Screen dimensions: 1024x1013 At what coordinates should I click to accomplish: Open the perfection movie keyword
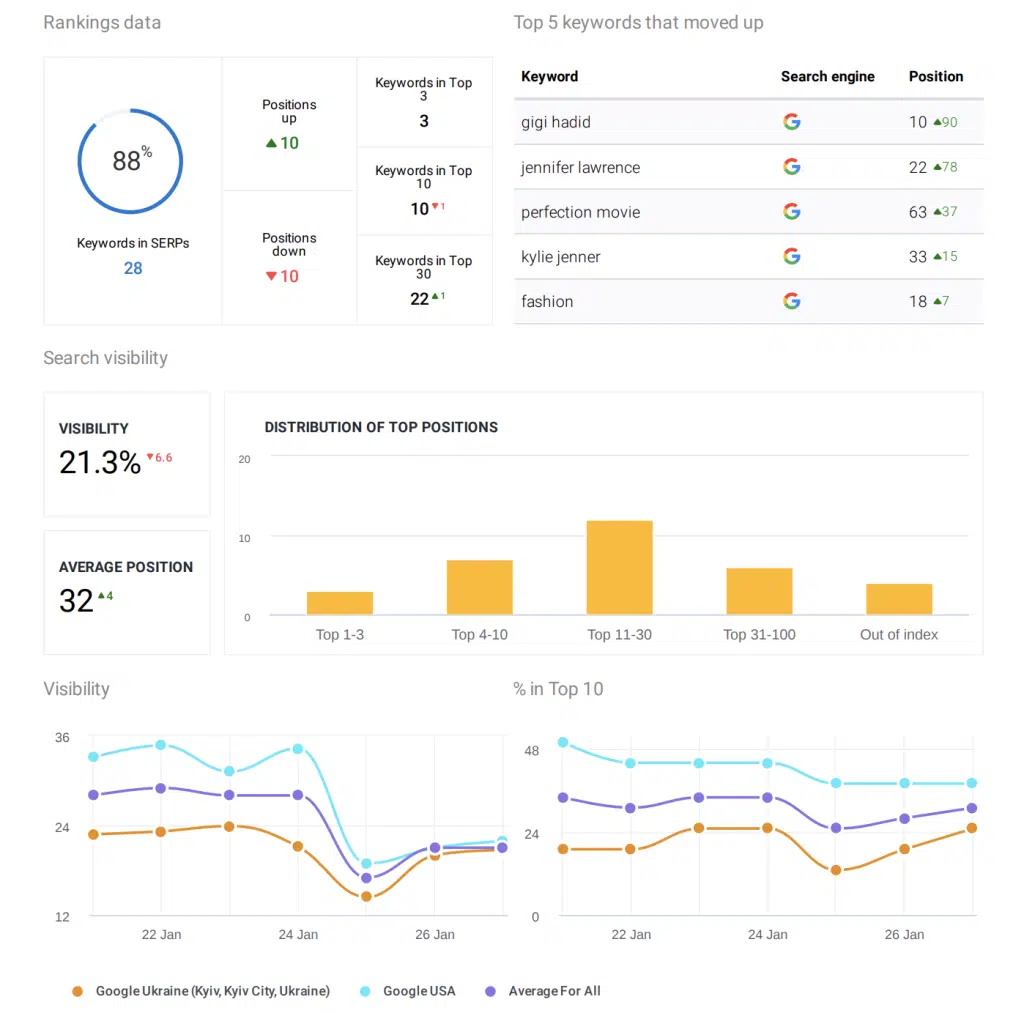[581, 212]
